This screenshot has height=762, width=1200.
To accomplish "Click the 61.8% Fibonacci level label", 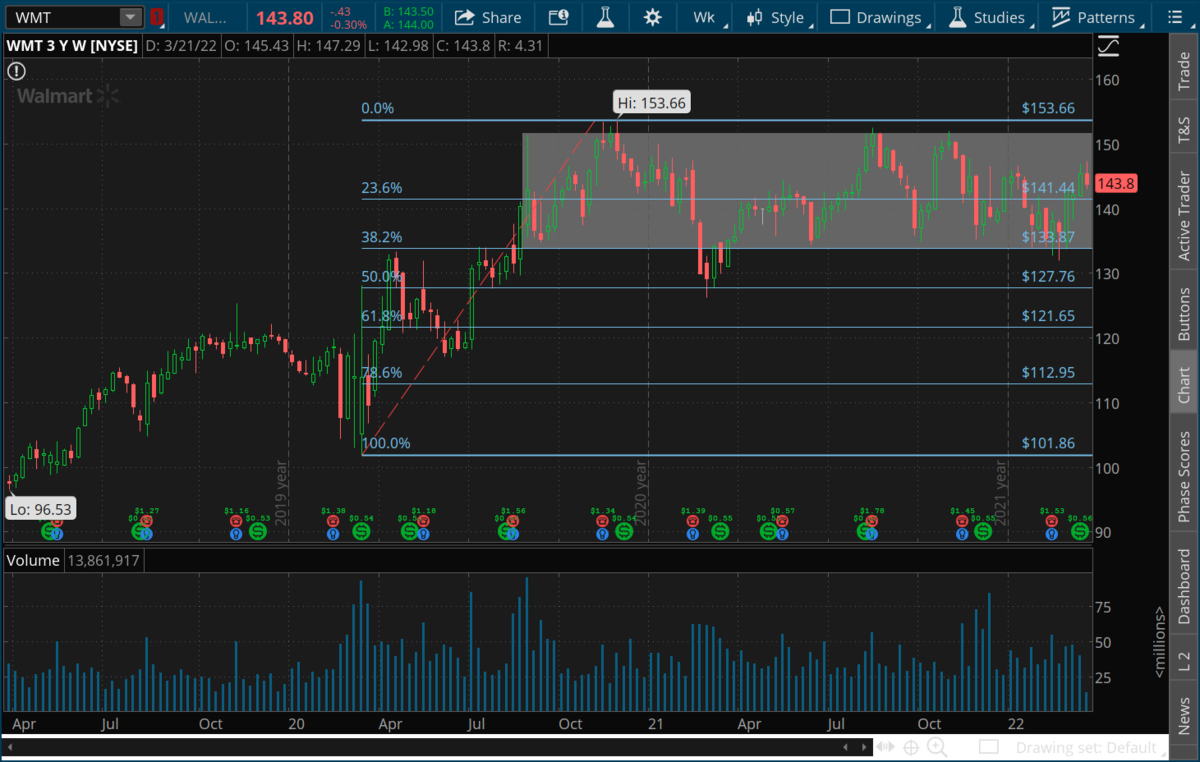I will [x=382, y=316].
